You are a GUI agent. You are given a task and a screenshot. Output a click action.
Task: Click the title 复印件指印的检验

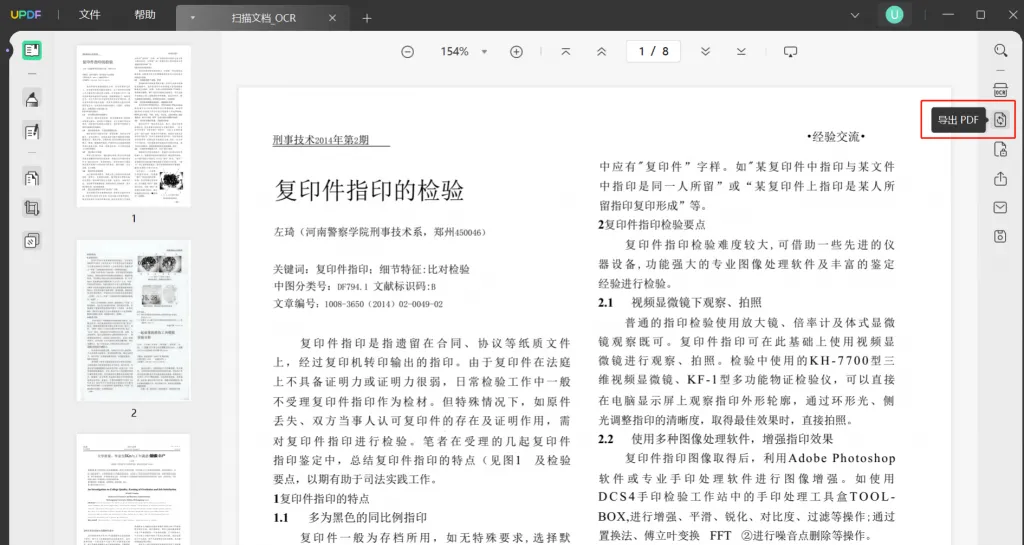pyautogui.click(x=369, y=190)
